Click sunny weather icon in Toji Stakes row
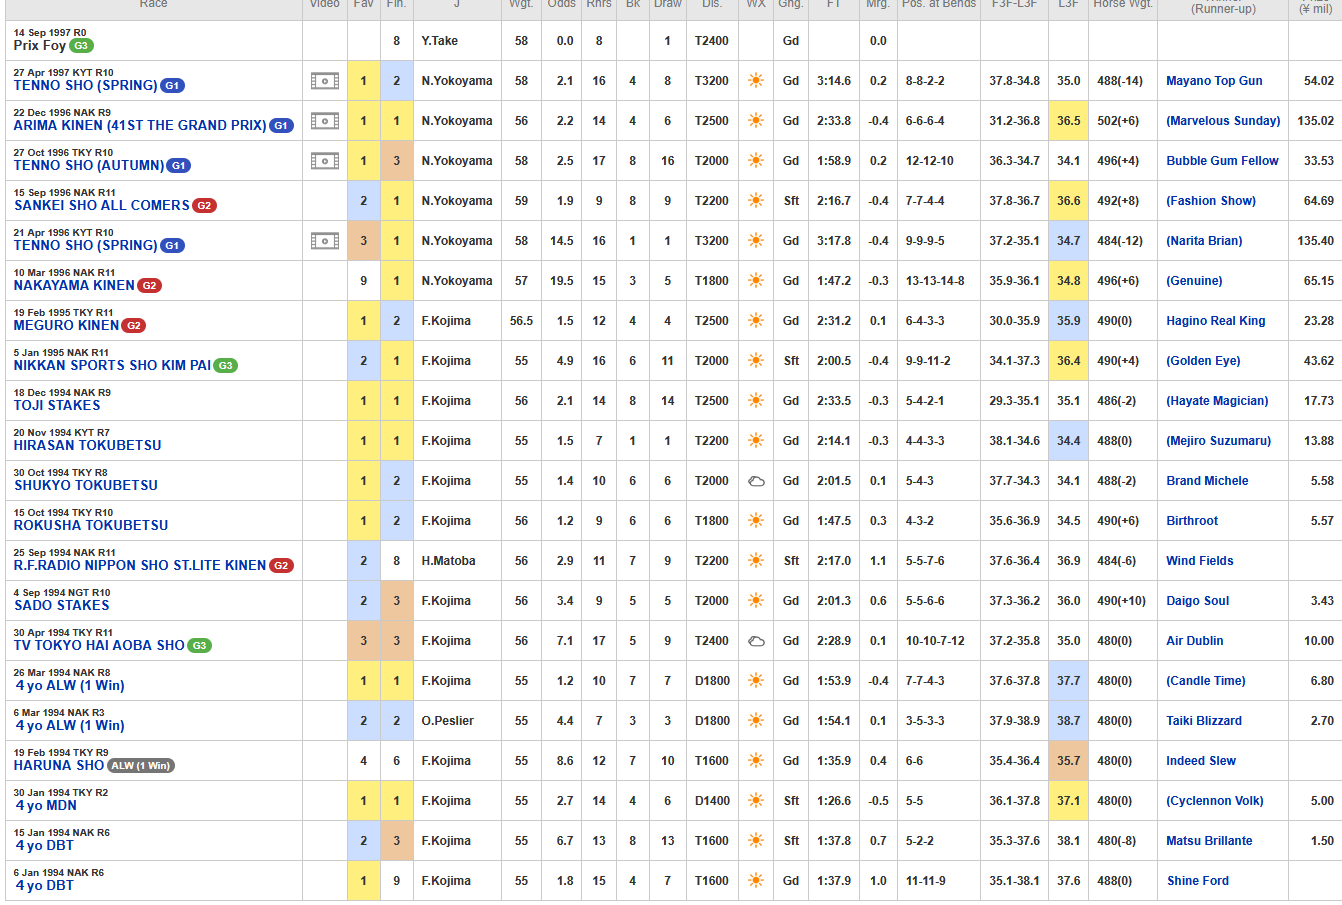Viewport: 1342px width, 905px height. pos(756,401)
